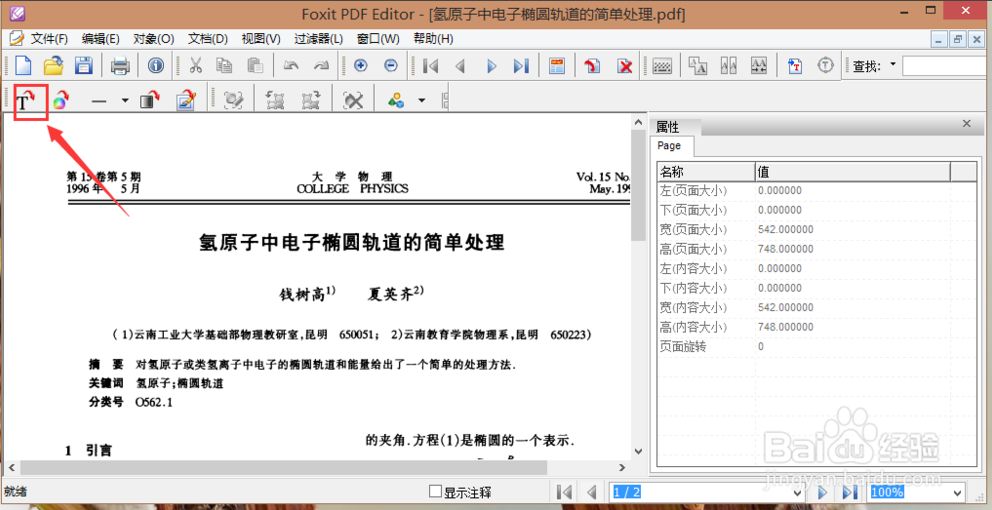
Task: Expand the page number dropdown
Action: (797, 492)
